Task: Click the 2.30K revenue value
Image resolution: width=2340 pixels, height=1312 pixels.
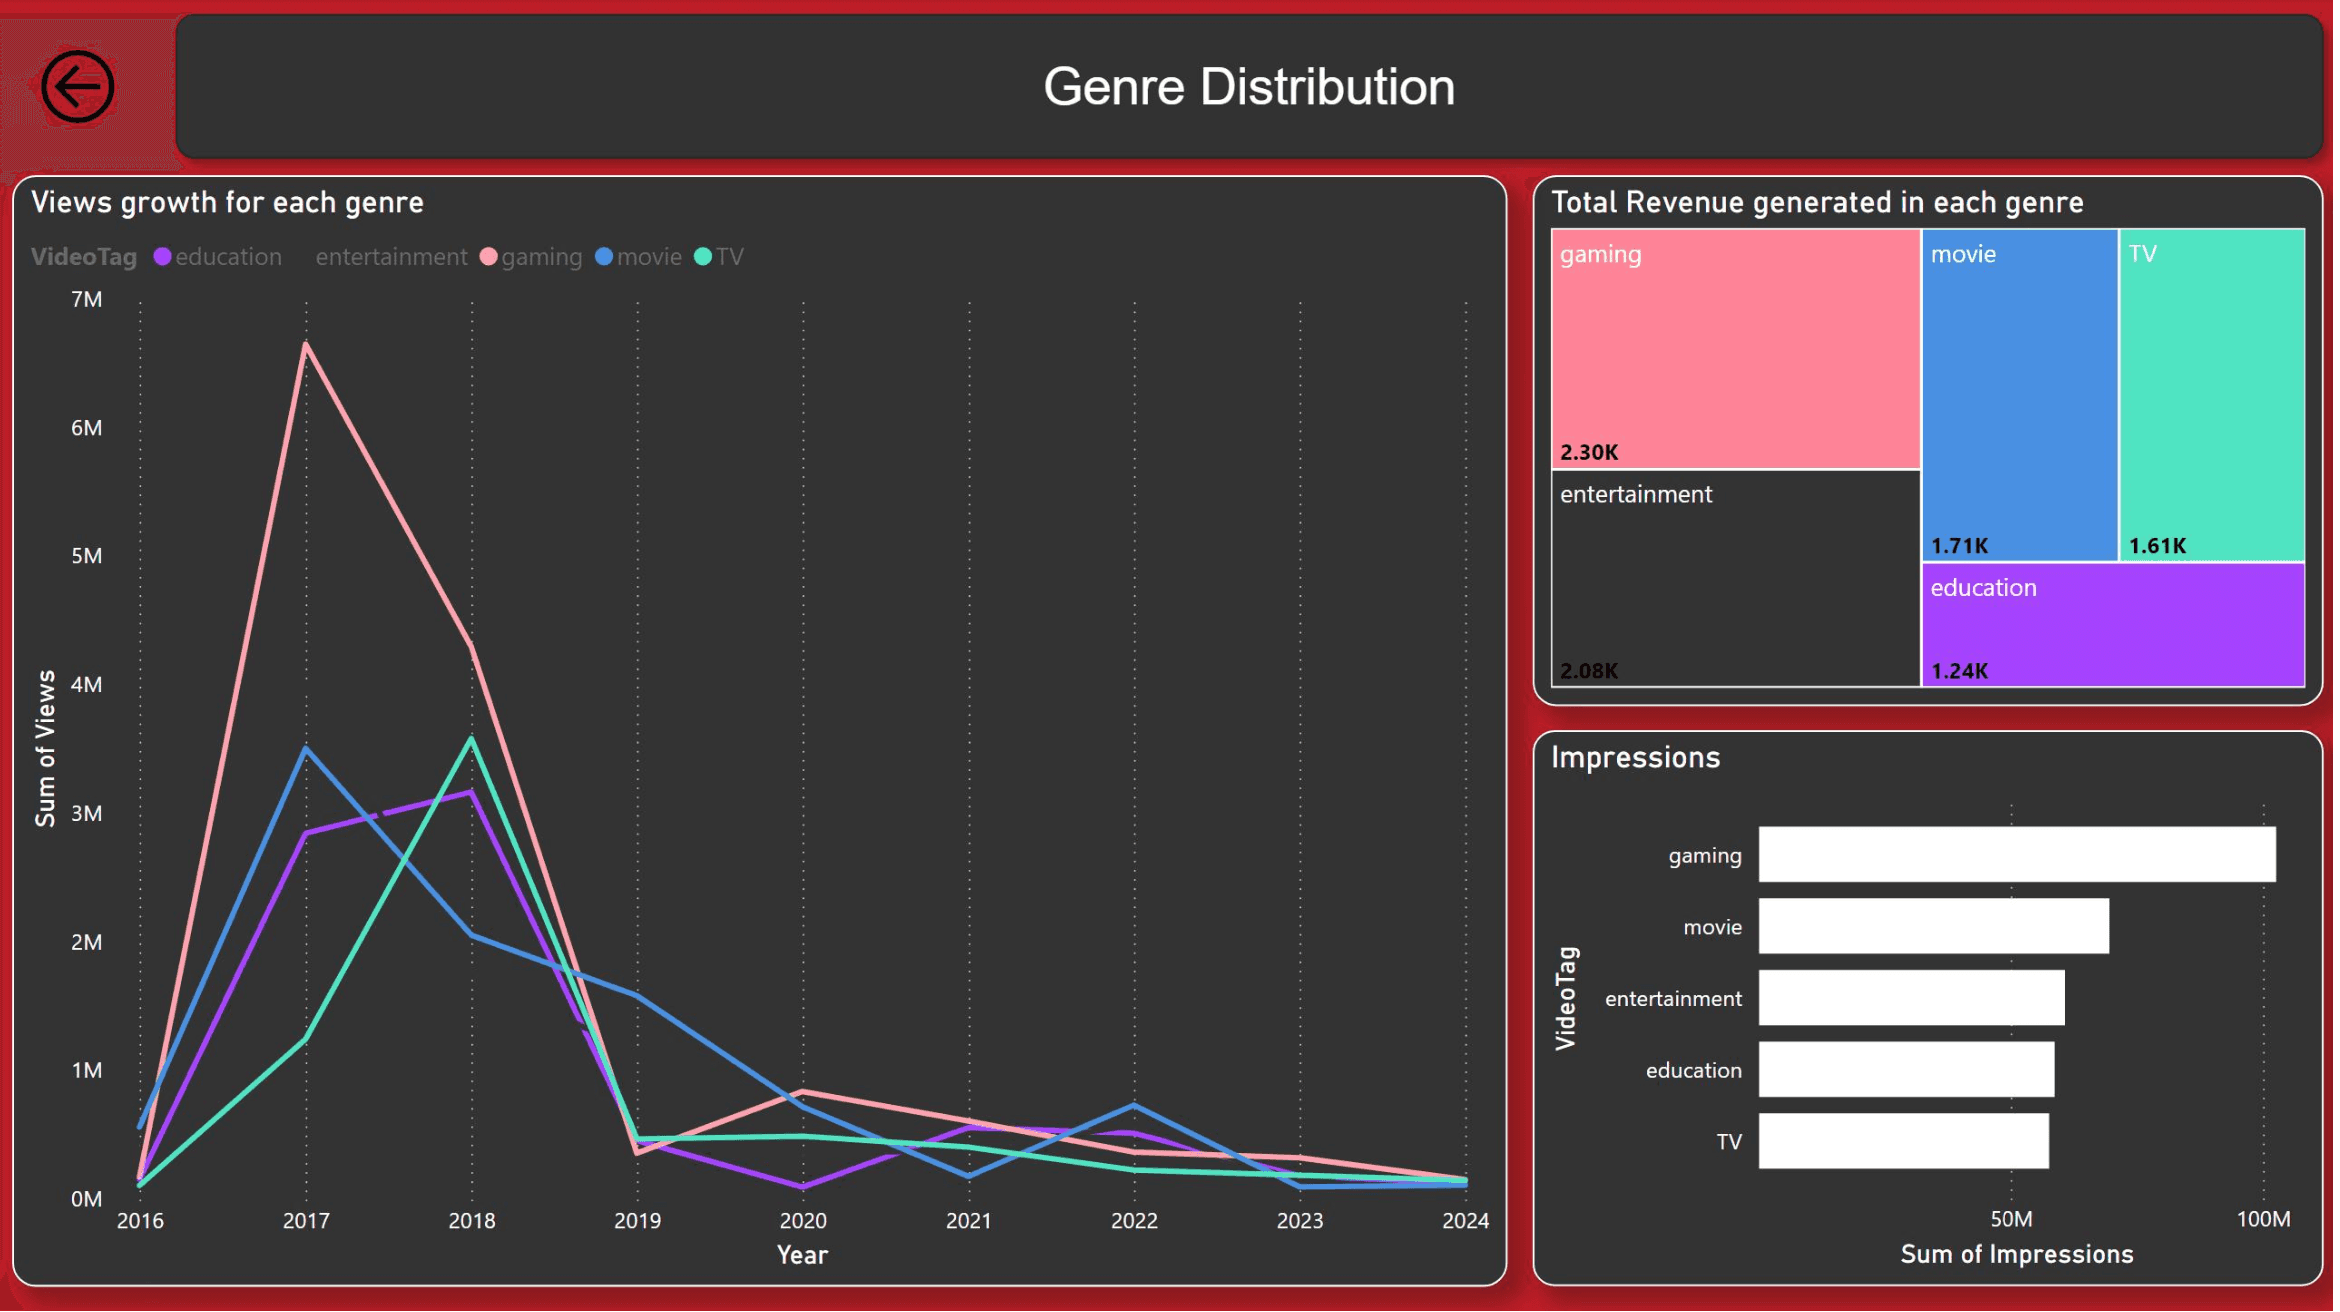Action: (1592, 453)
